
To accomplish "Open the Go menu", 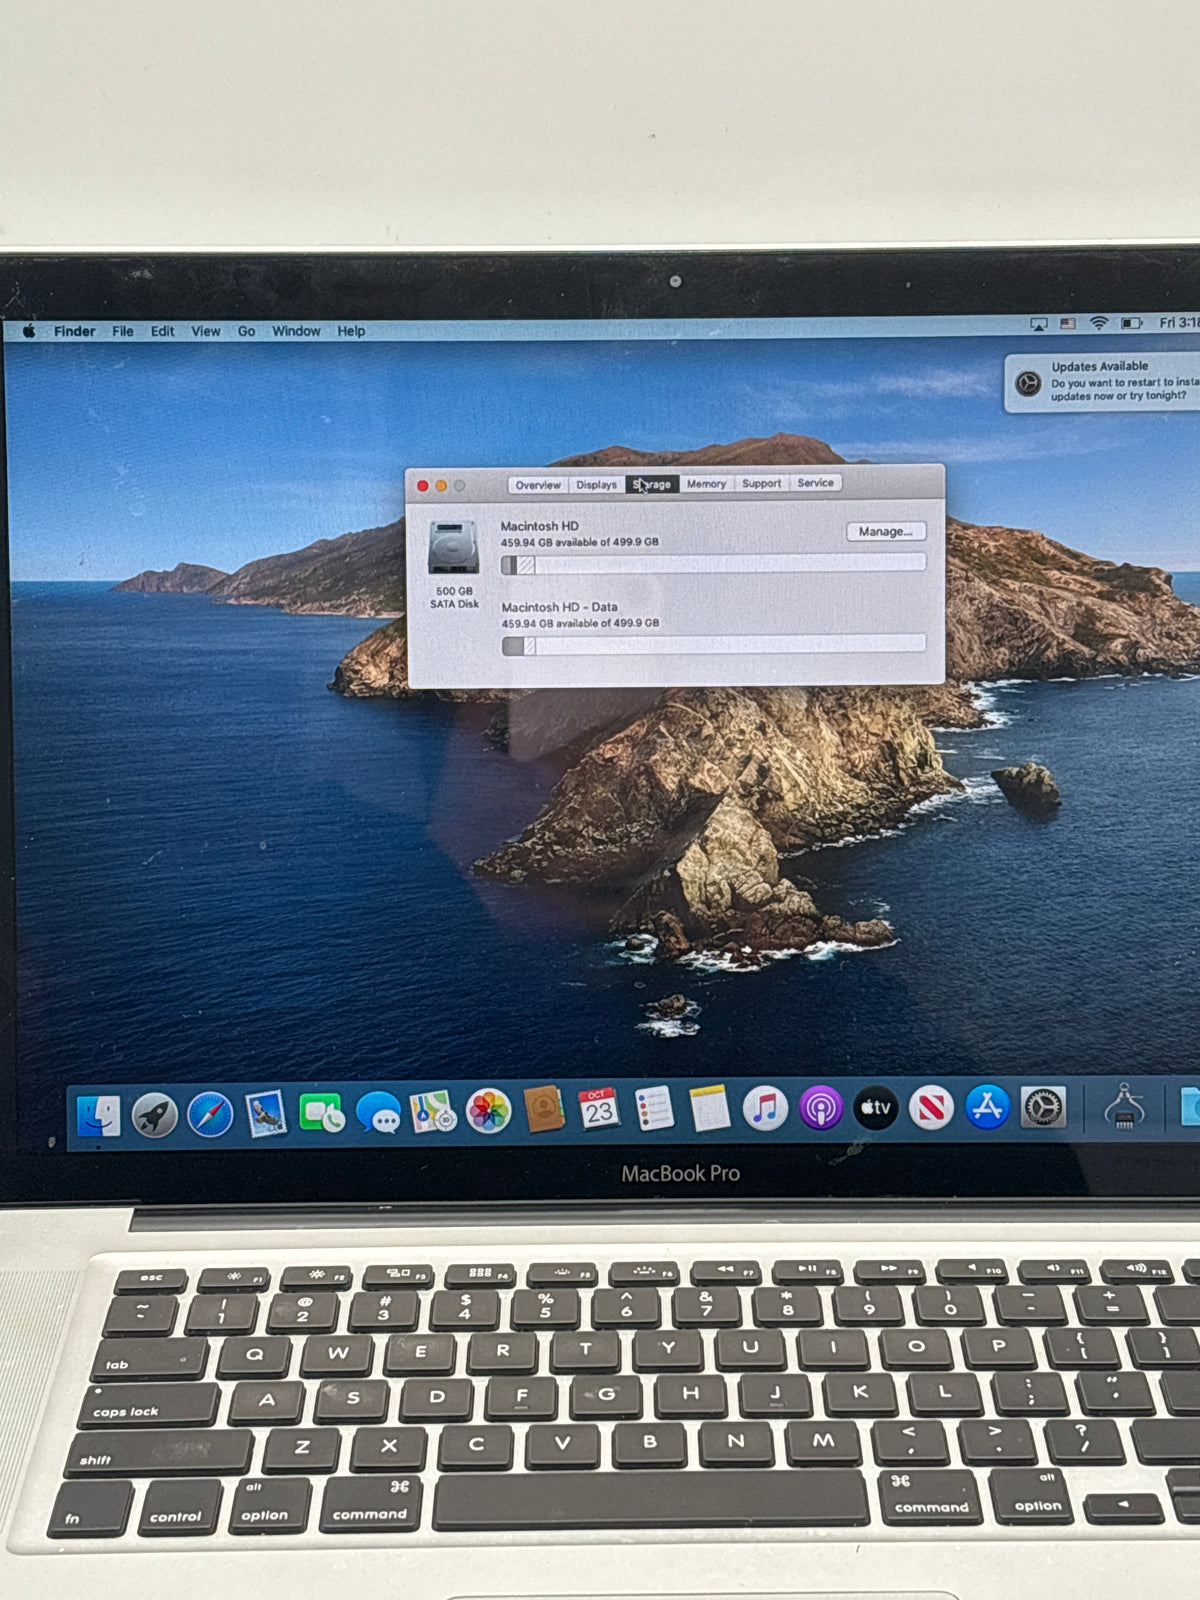I will [x=246, y=331].
